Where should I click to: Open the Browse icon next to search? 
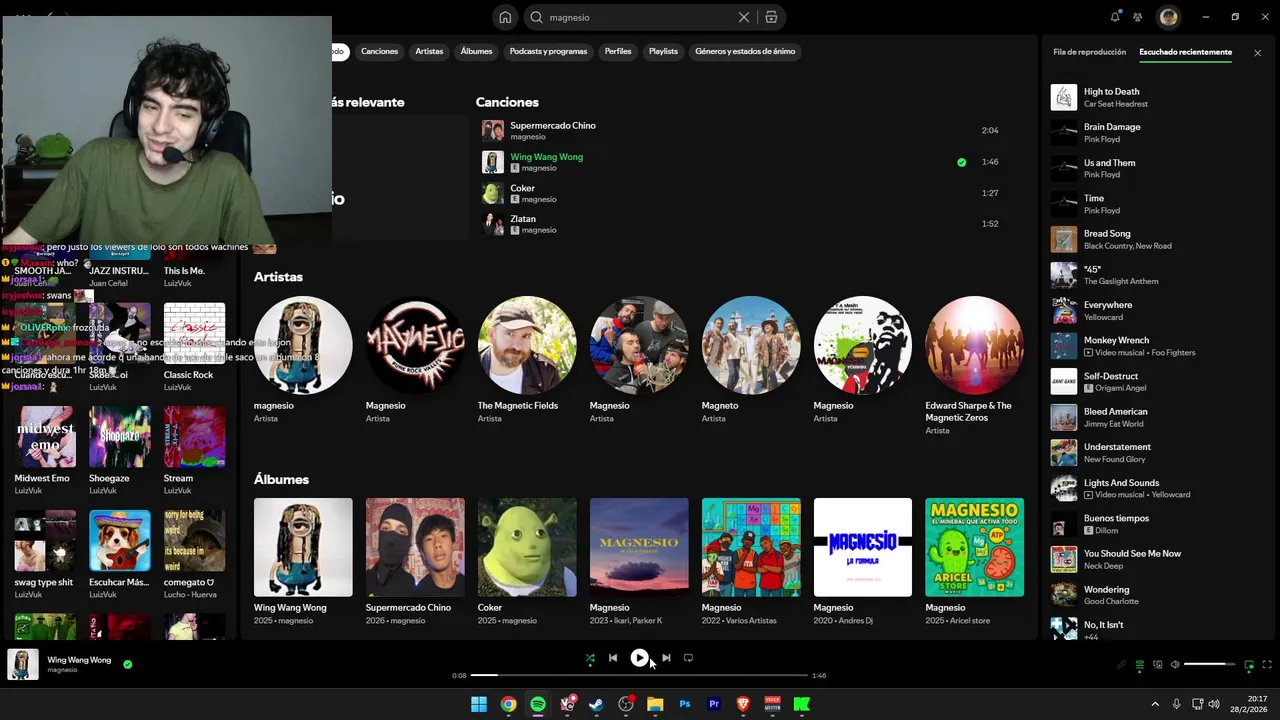[771, 17]
